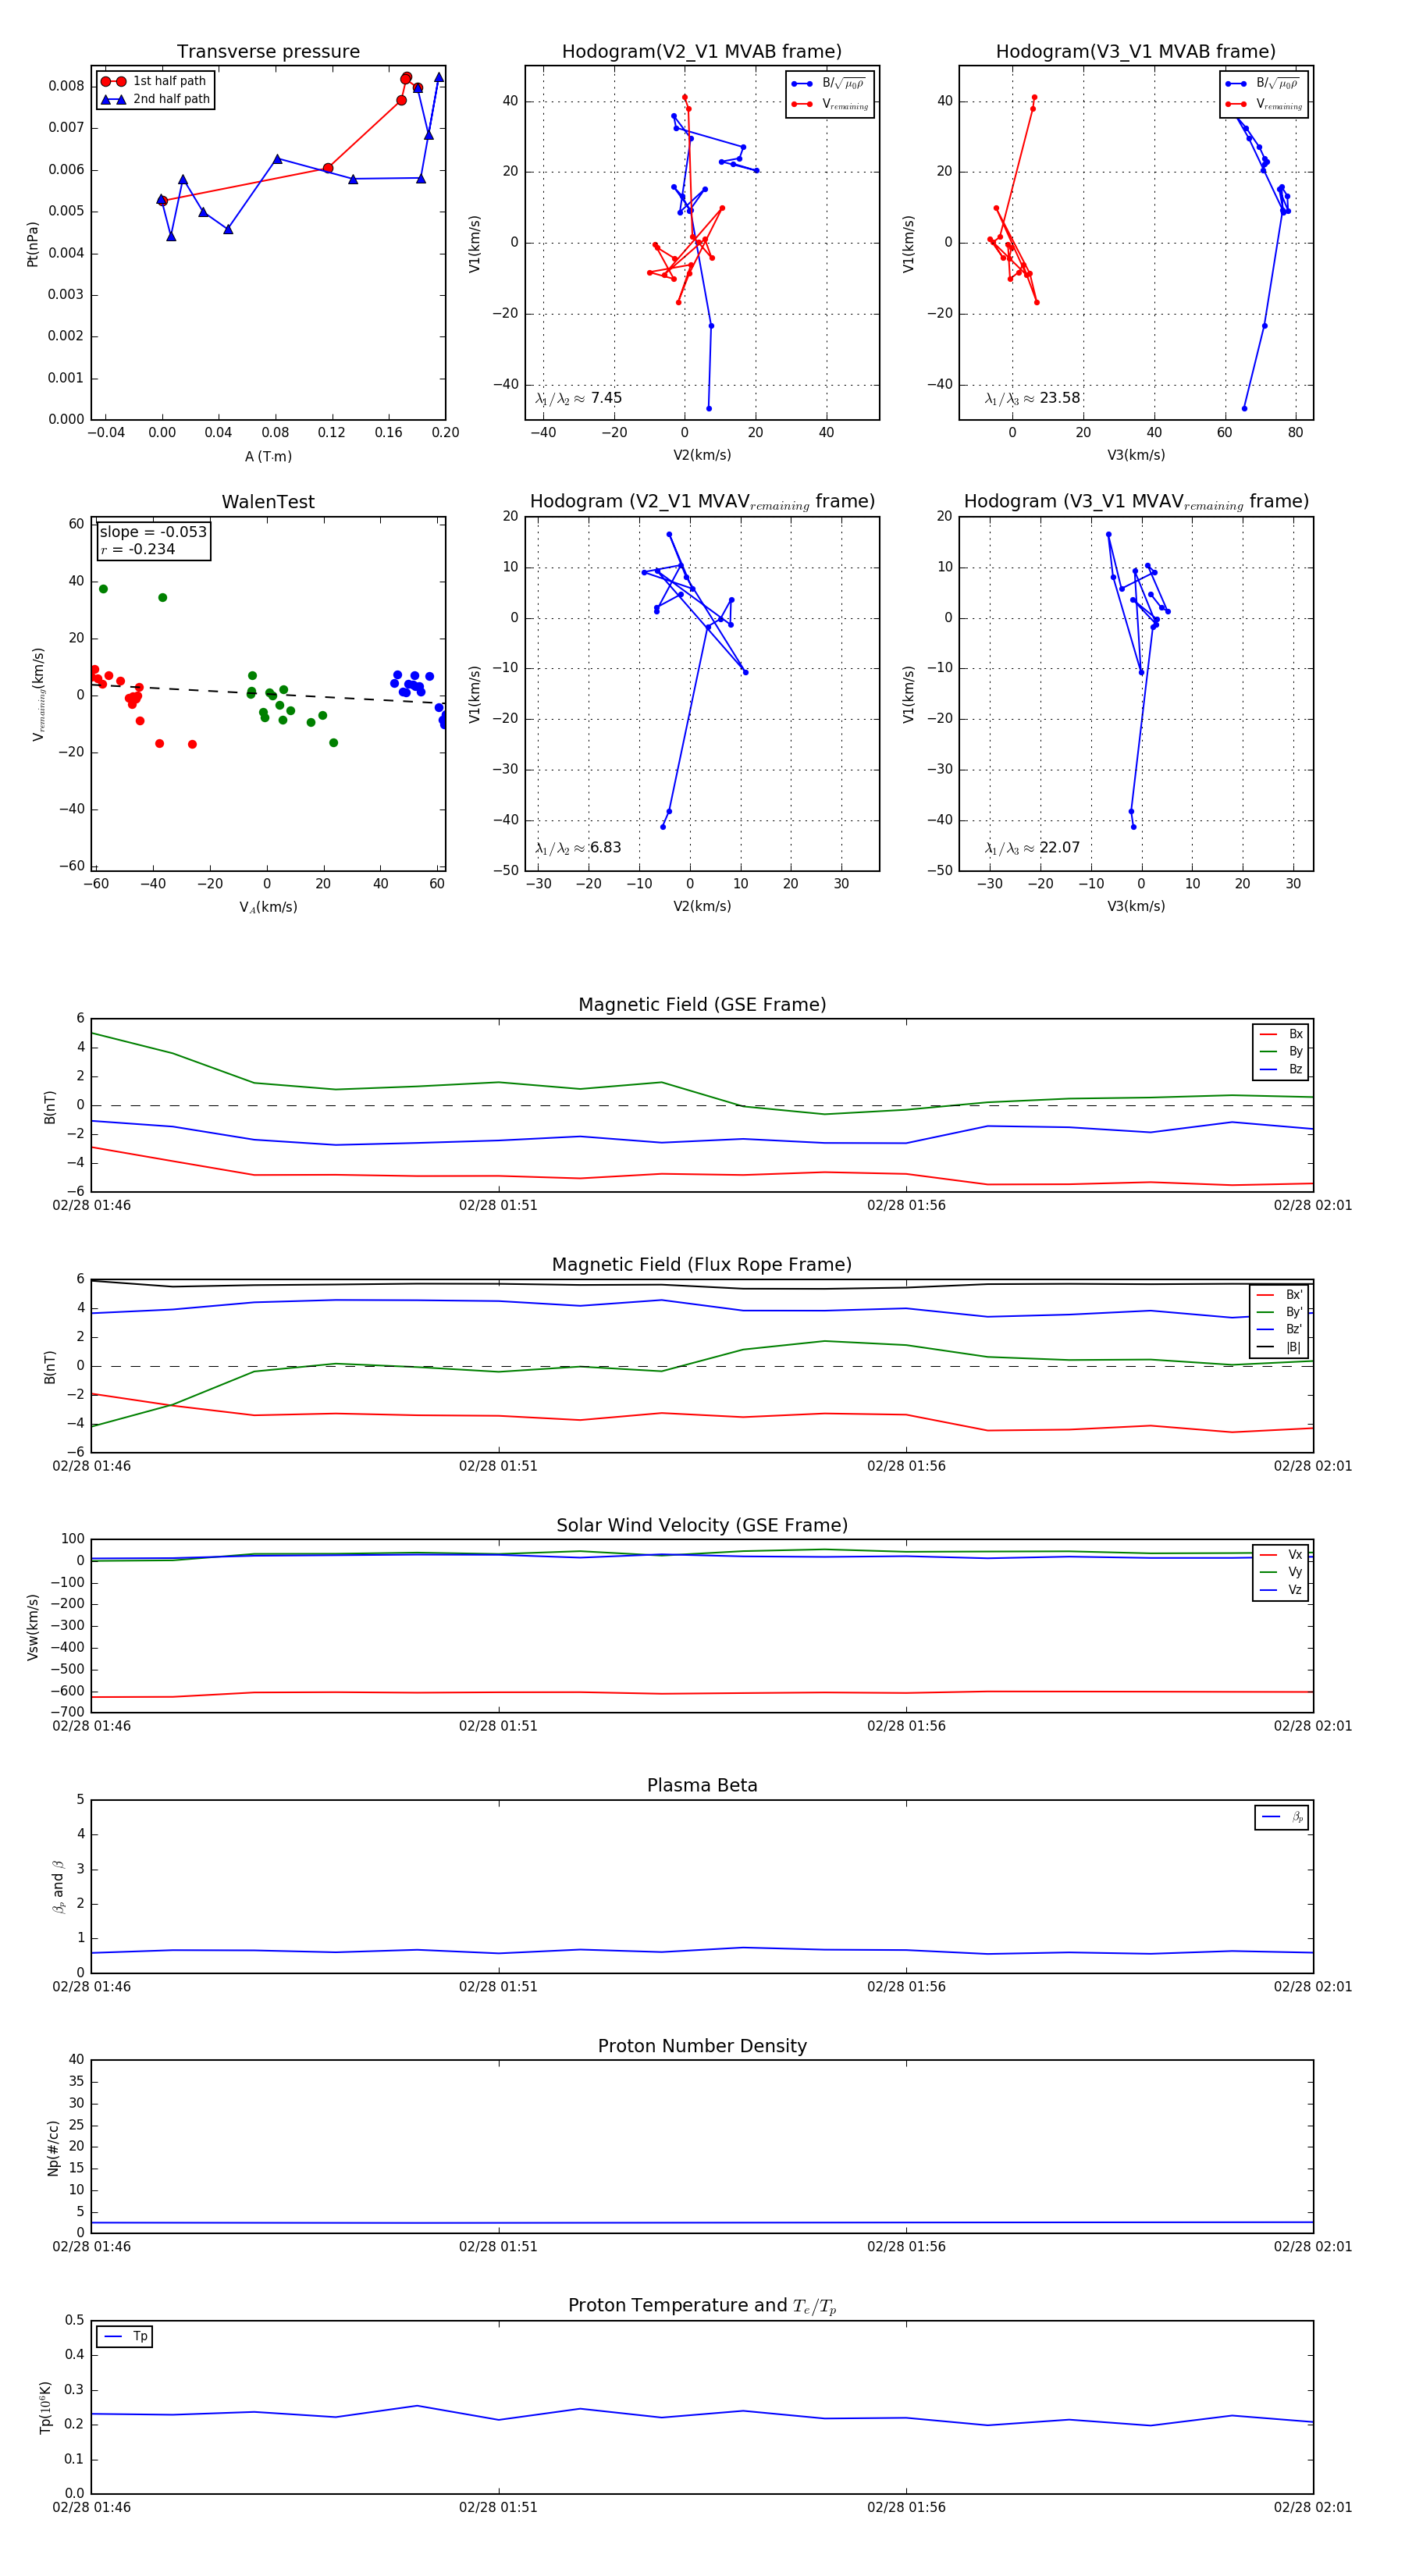This screenshot has width=1405, height=2576.
Task: Click the 'Magnetic Field (Flux Rope Frame)' title
Action: tap(702, 1264)
